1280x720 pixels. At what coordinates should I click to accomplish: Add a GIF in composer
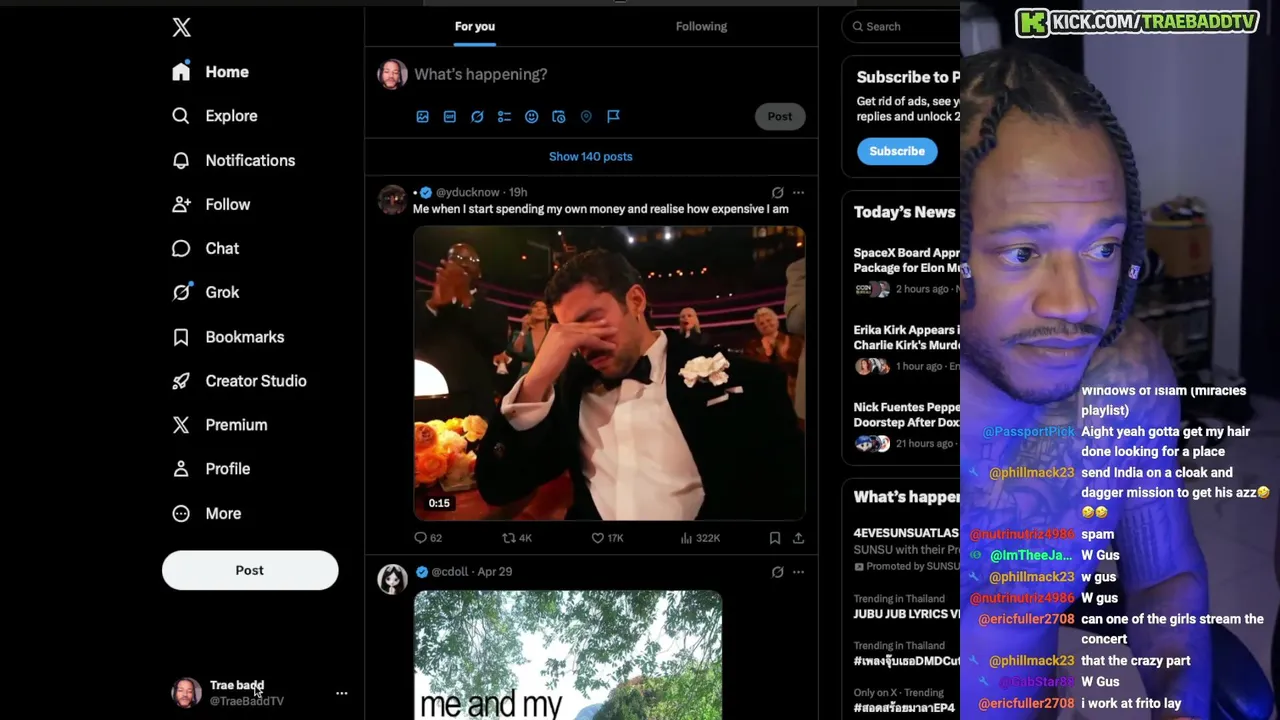pyautogui.click(x=450, y=117)
